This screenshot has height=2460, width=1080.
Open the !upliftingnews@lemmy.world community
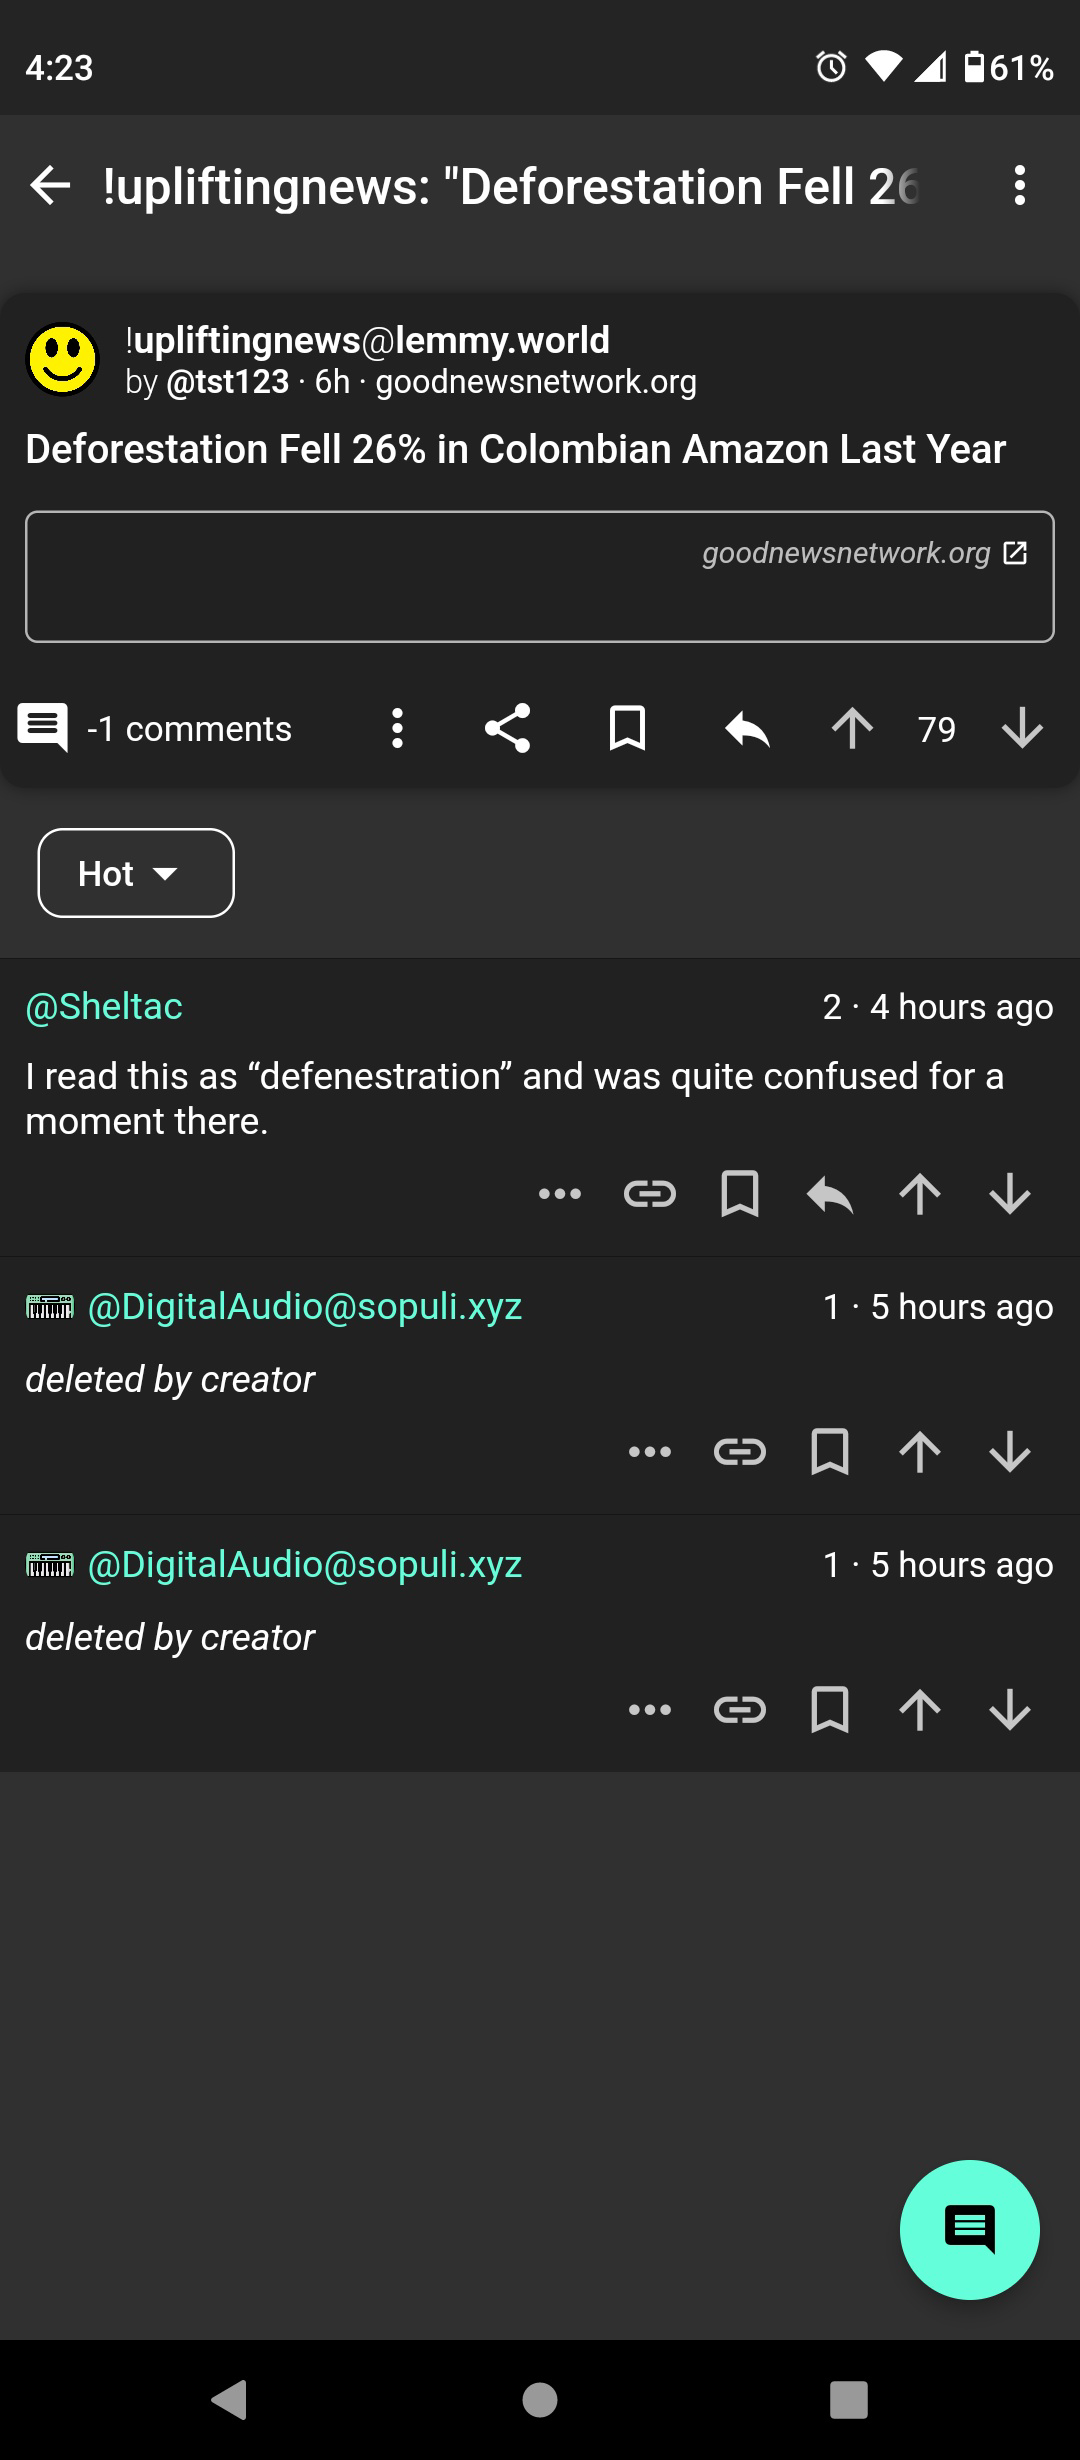point(367,340)
